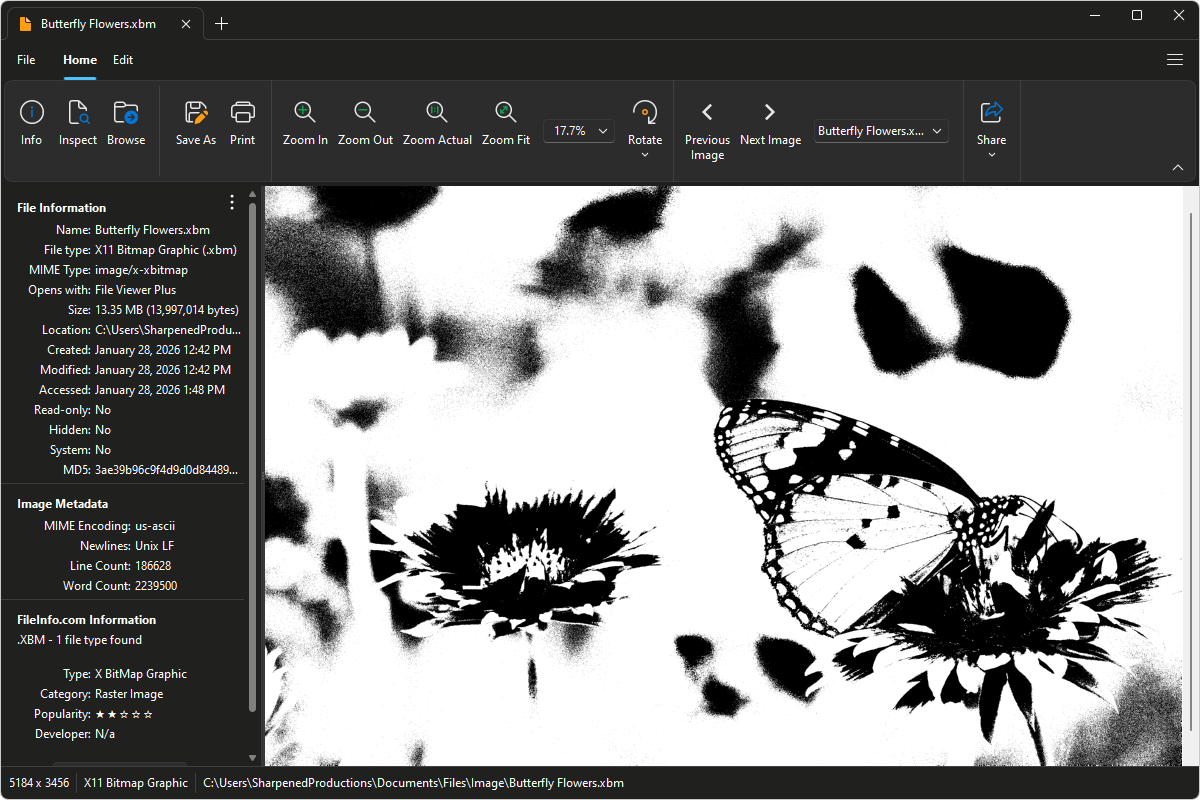Open the file Info panel
The height and width of the screenshot is (800, 1200).
31,122
